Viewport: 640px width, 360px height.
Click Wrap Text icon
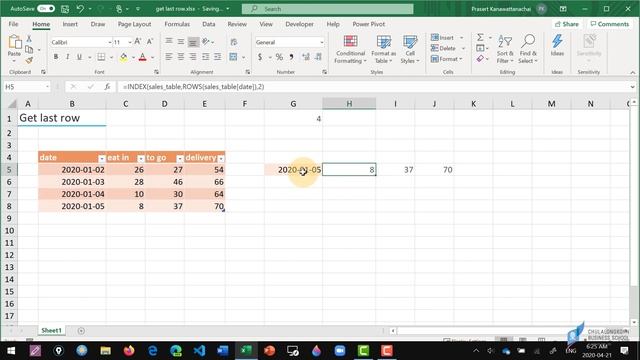click(x=234, y=42)
